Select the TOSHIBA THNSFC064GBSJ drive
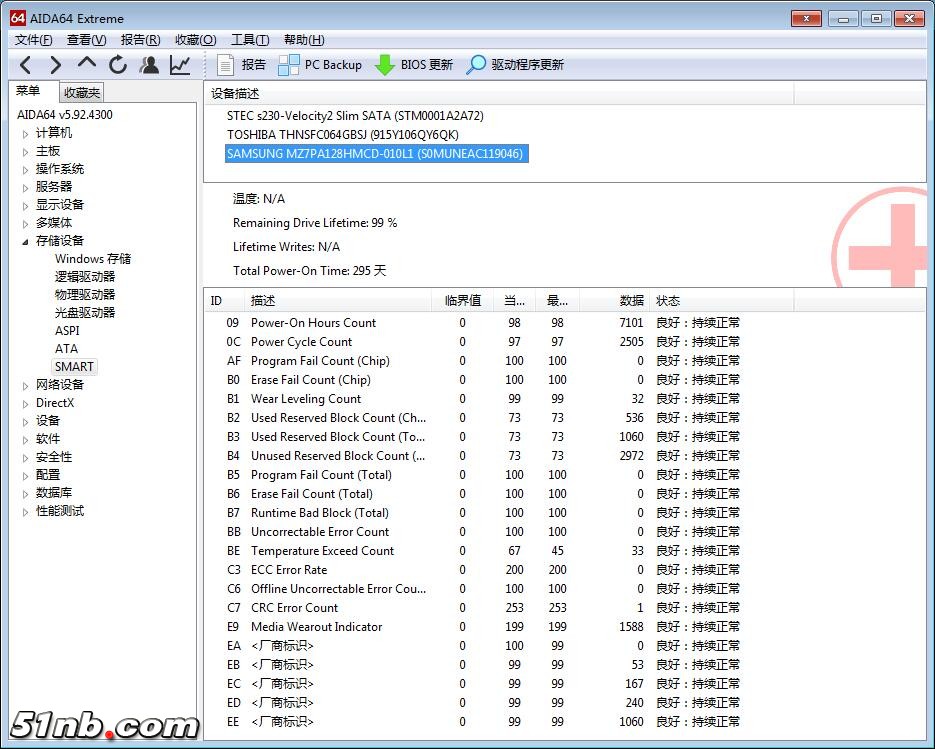Viewport: 935px width, 749px height. pos(342,135)
